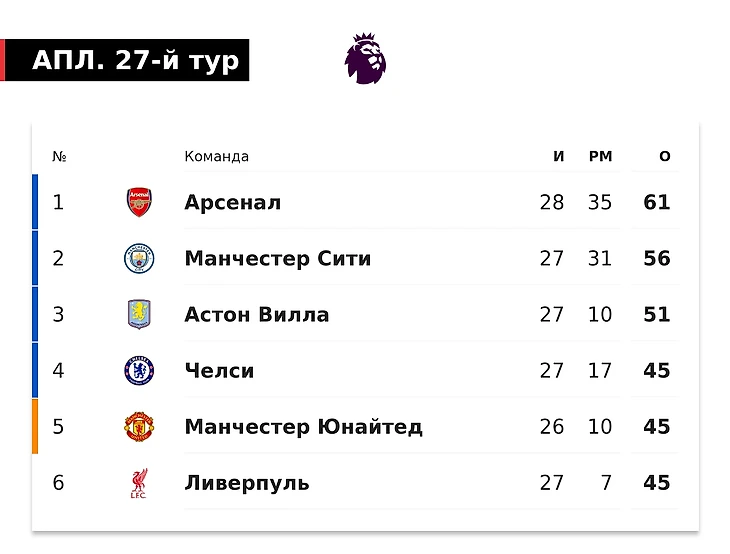This screenshot has height=554, width=730.
Task: Select the Челси team name
Action: [219, 371]
